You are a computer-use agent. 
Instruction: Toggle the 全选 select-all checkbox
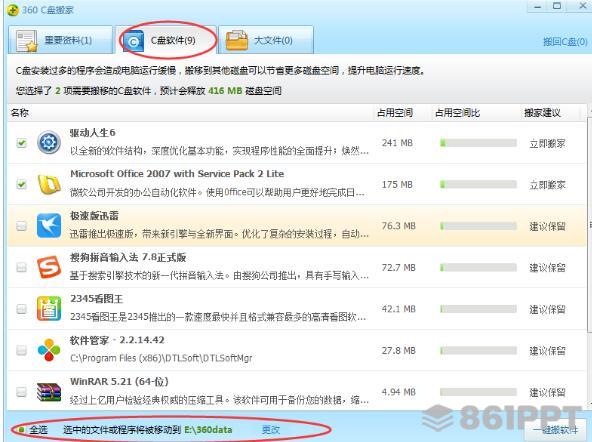tap(22, 430)
